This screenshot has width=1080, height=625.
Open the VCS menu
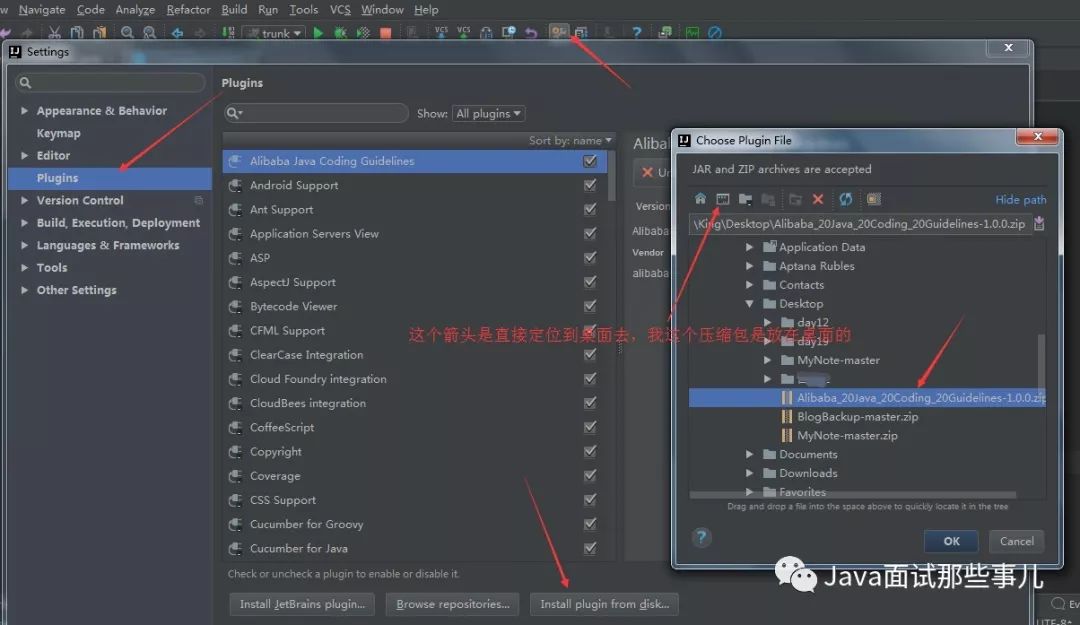(x=340, y=10)
